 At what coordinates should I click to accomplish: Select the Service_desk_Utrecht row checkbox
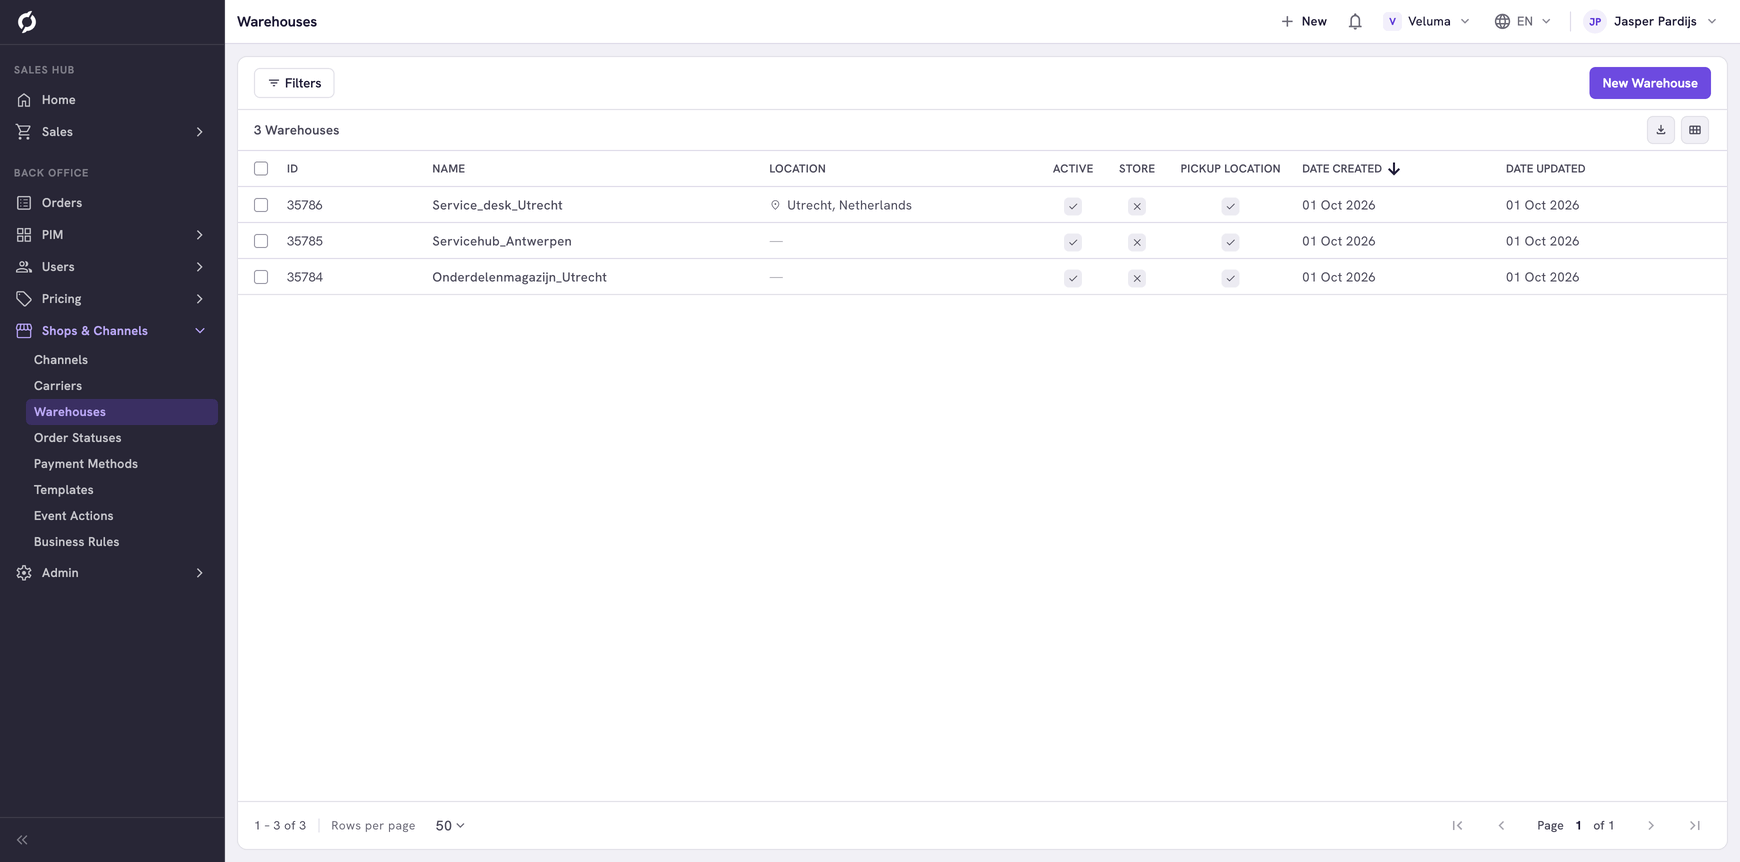coord(261,205)
